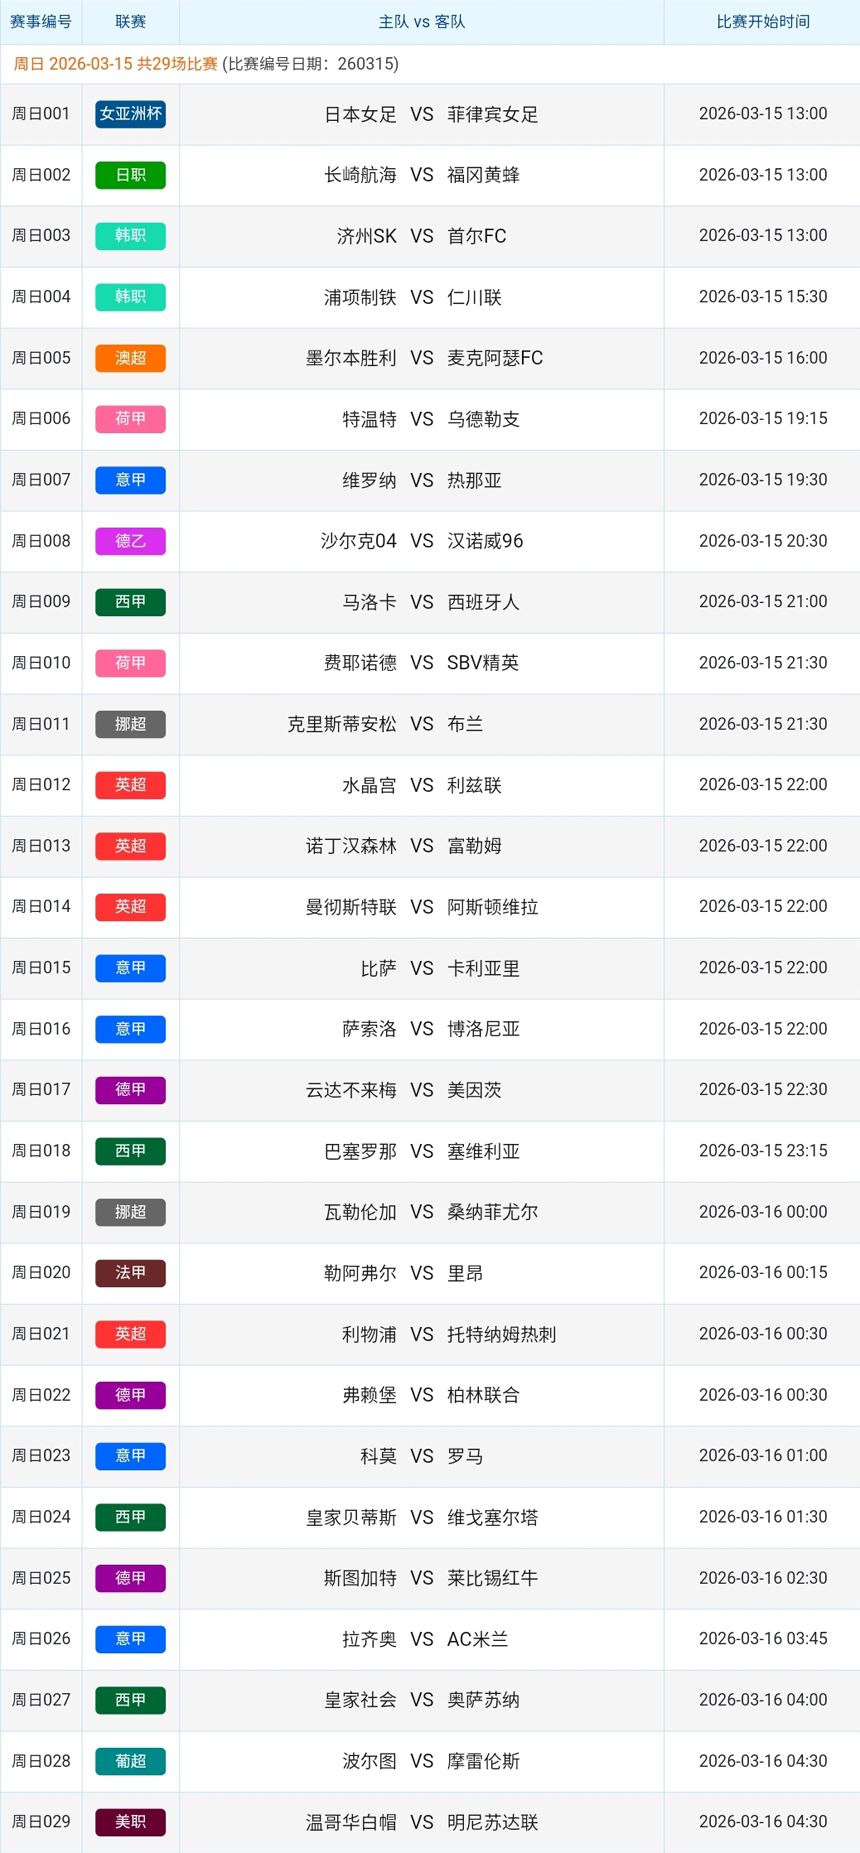
Task: Select the 澳超 league tag
Action: point(130,358)
